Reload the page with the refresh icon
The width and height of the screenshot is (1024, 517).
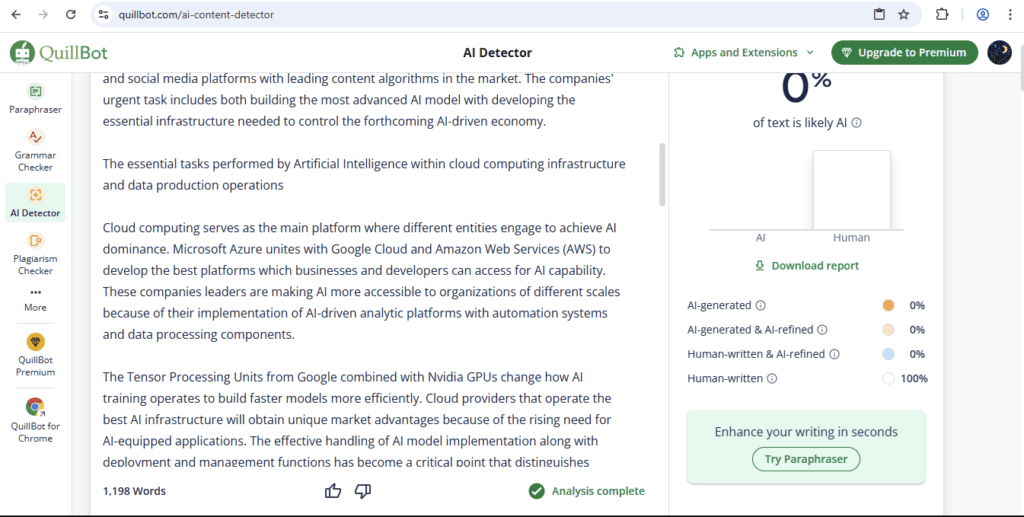pyautogui.click(x=71, y=14)
